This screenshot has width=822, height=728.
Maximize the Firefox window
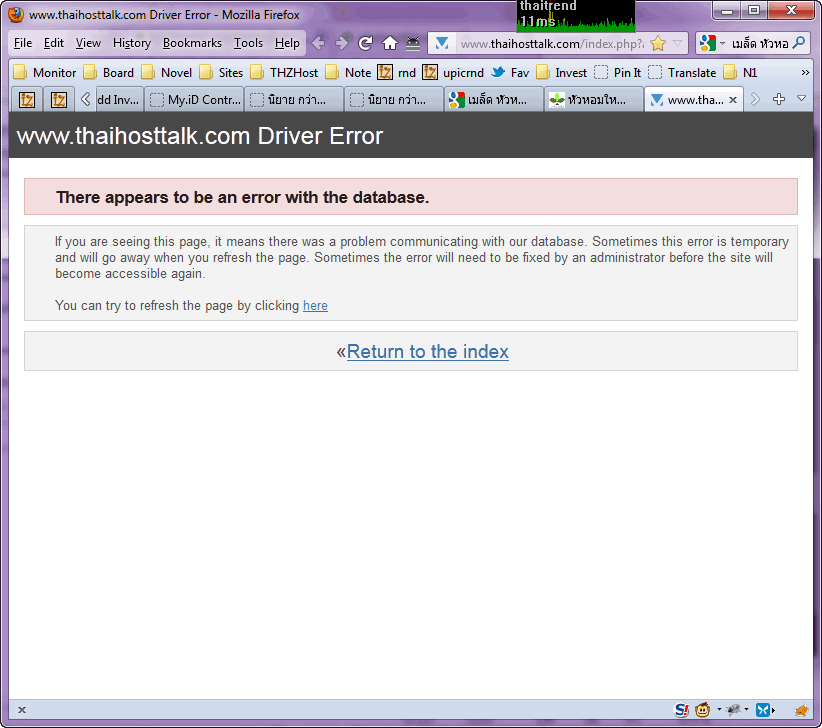(x=753, y=10)
